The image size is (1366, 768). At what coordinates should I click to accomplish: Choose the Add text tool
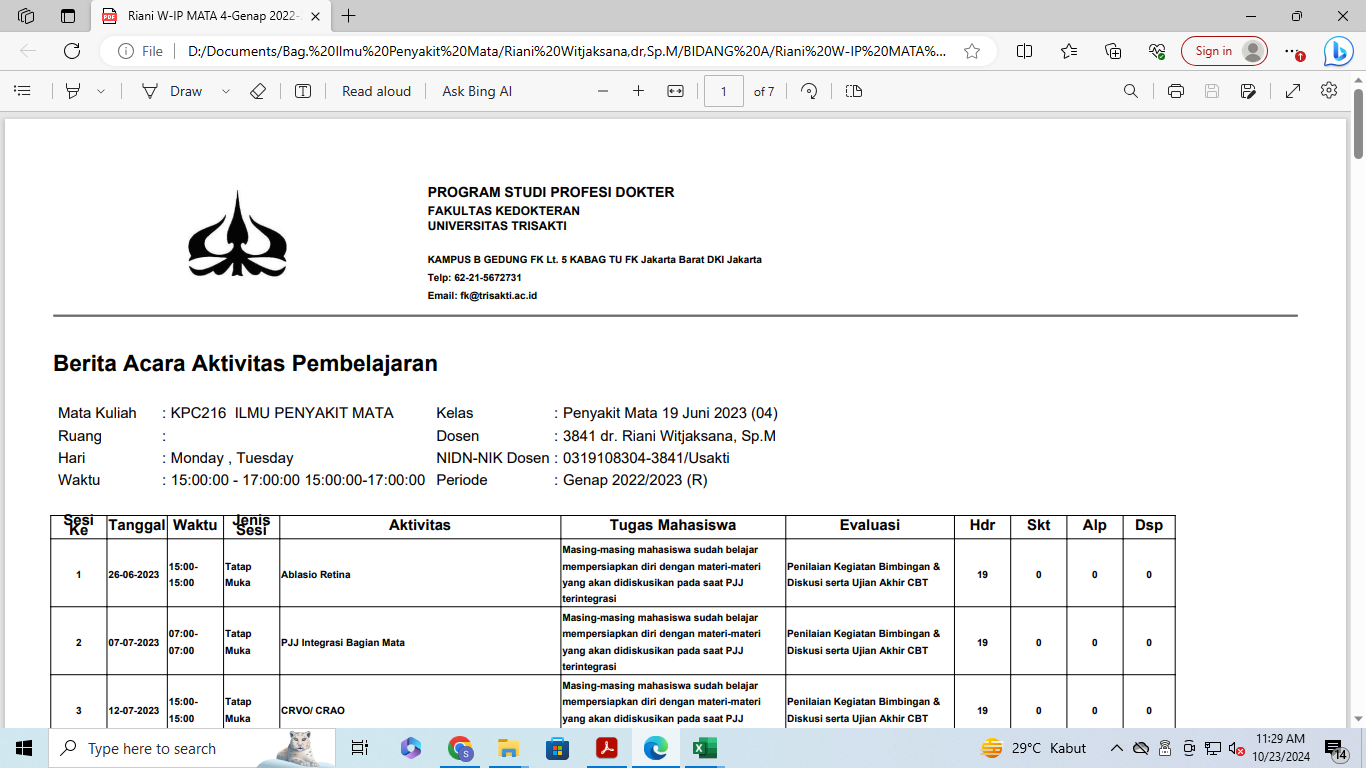(303, 91)
